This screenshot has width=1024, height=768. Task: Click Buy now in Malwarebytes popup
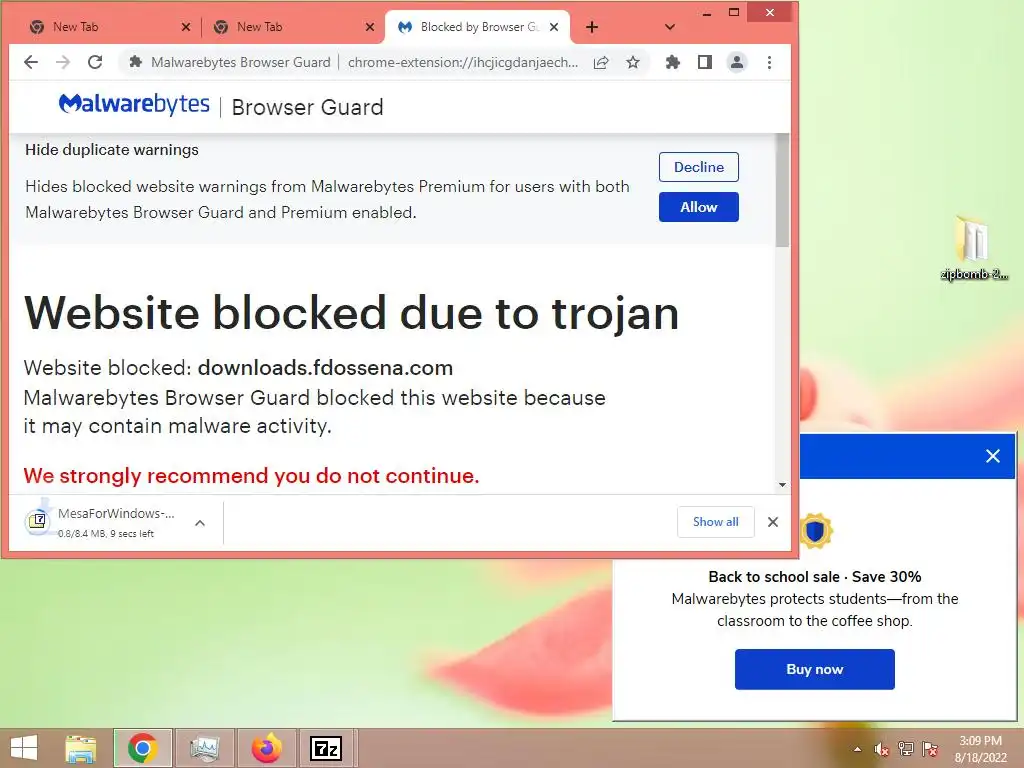point(814,669)
